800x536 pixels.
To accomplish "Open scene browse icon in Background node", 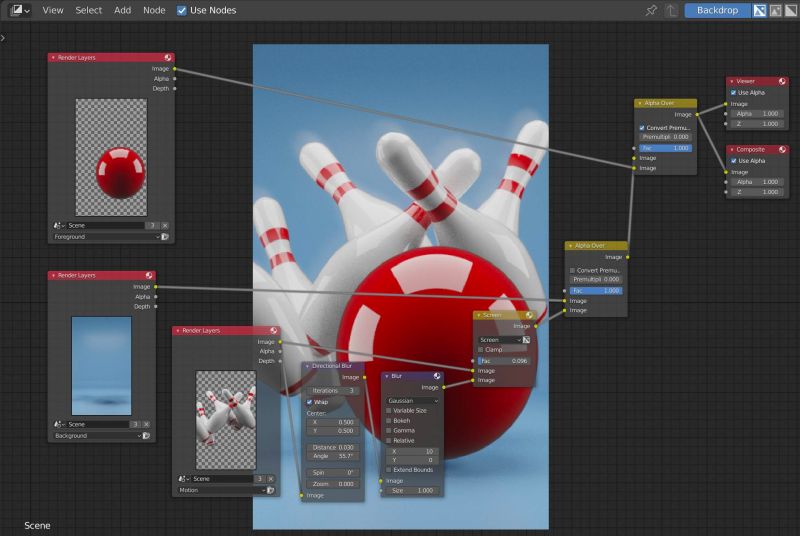I will click(59, 424).
